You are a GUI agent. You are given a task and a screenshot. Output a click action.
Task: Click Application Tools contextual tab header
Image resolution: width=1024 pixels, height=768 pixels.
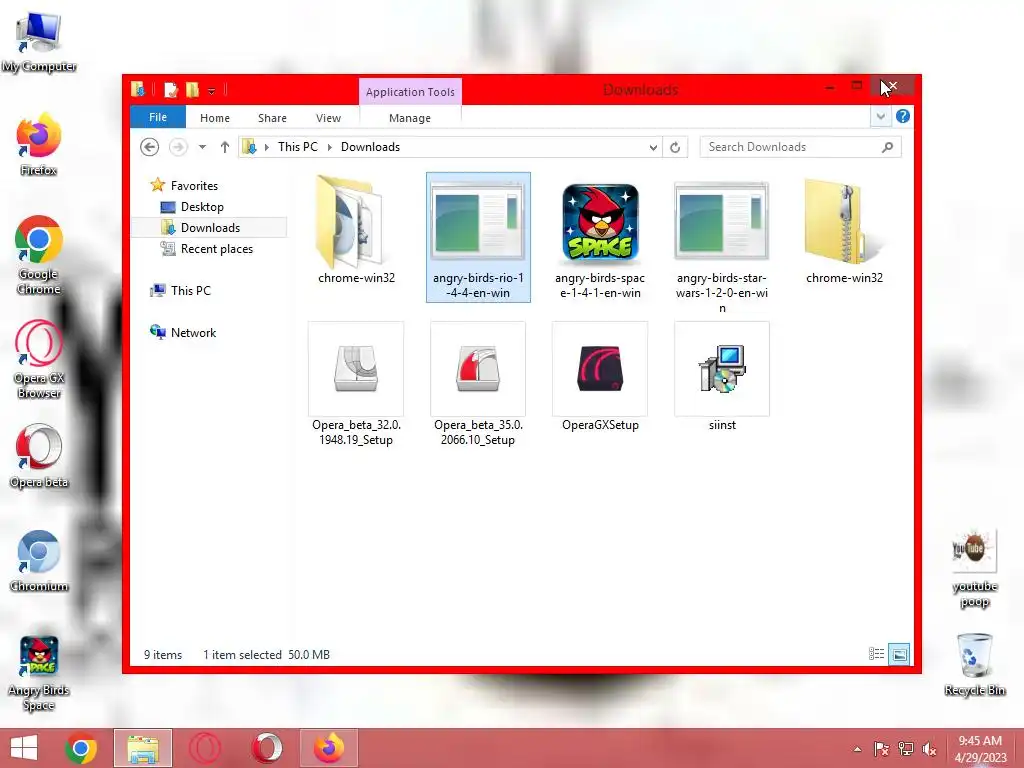pyautogui.click(x=410, y=92)
